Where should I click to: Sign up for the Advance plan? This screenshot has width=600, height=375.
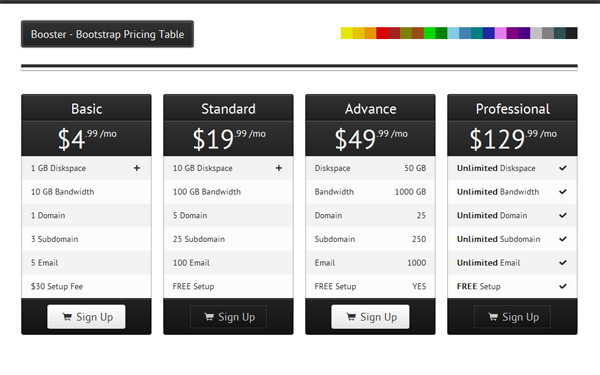[370, 317]
